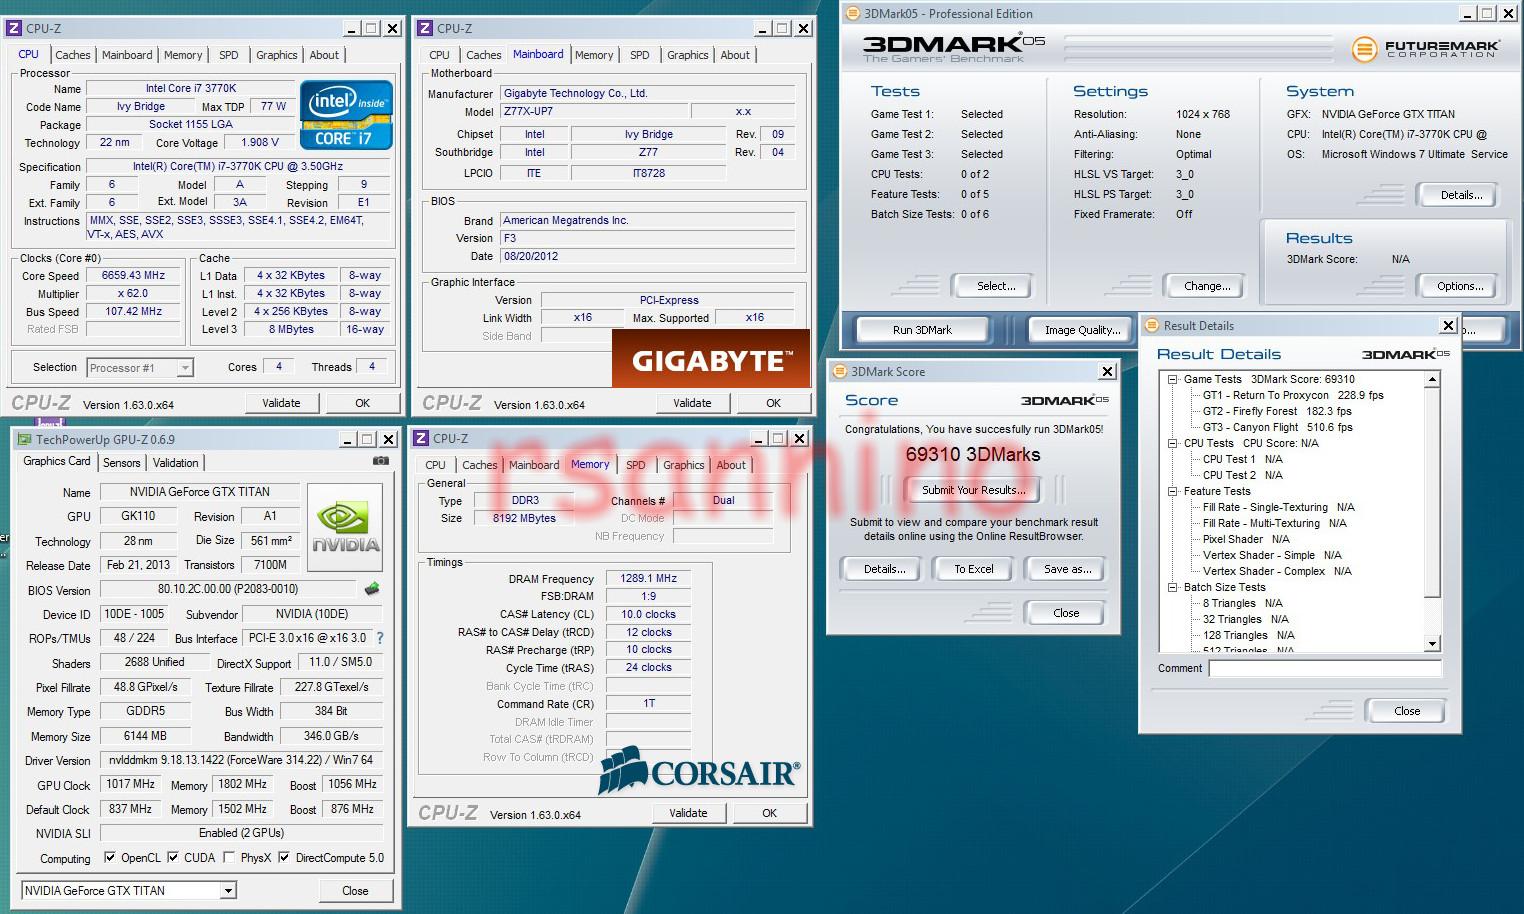Click Validate in CPU-Z Mainboard window
The width and height of the screenshot is (1524, 914).
click(x=692, y=403)
